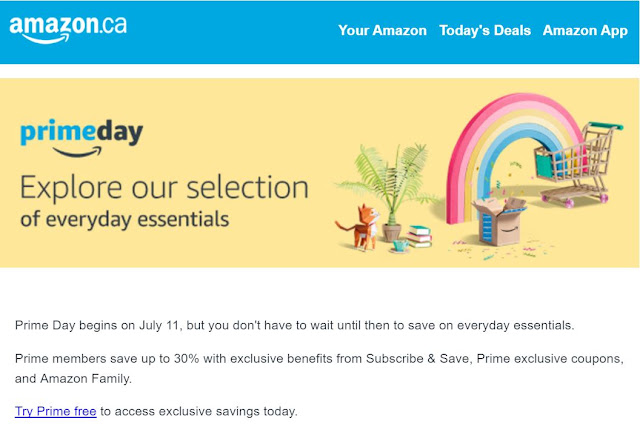Image resolution: width=640 pixels, height=424 pixels.
Task: Click the "Explore our selection" headline
Action: (x=164, y=188)
